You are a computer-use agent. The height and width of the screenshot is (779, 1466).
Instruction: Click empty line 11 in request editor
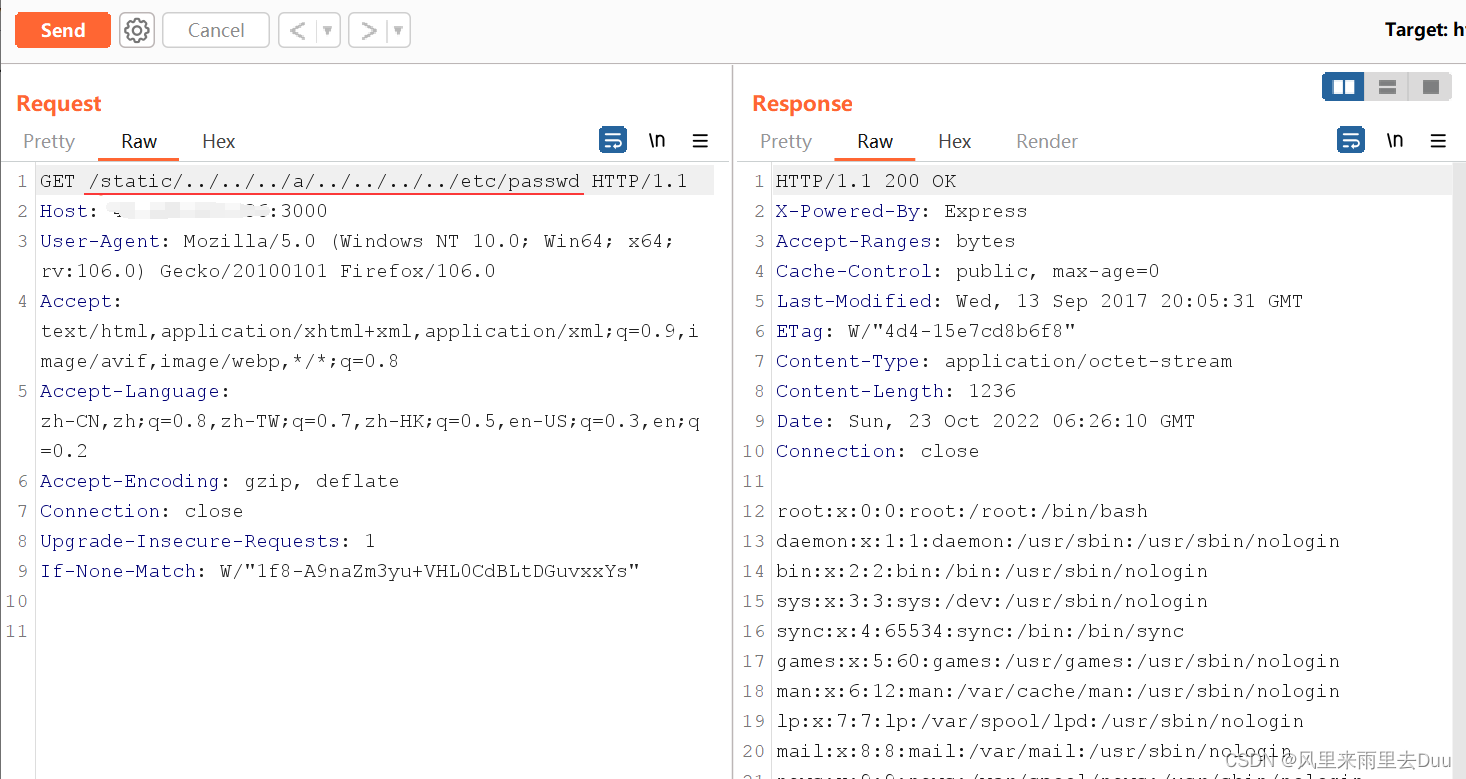click(375, 631)
